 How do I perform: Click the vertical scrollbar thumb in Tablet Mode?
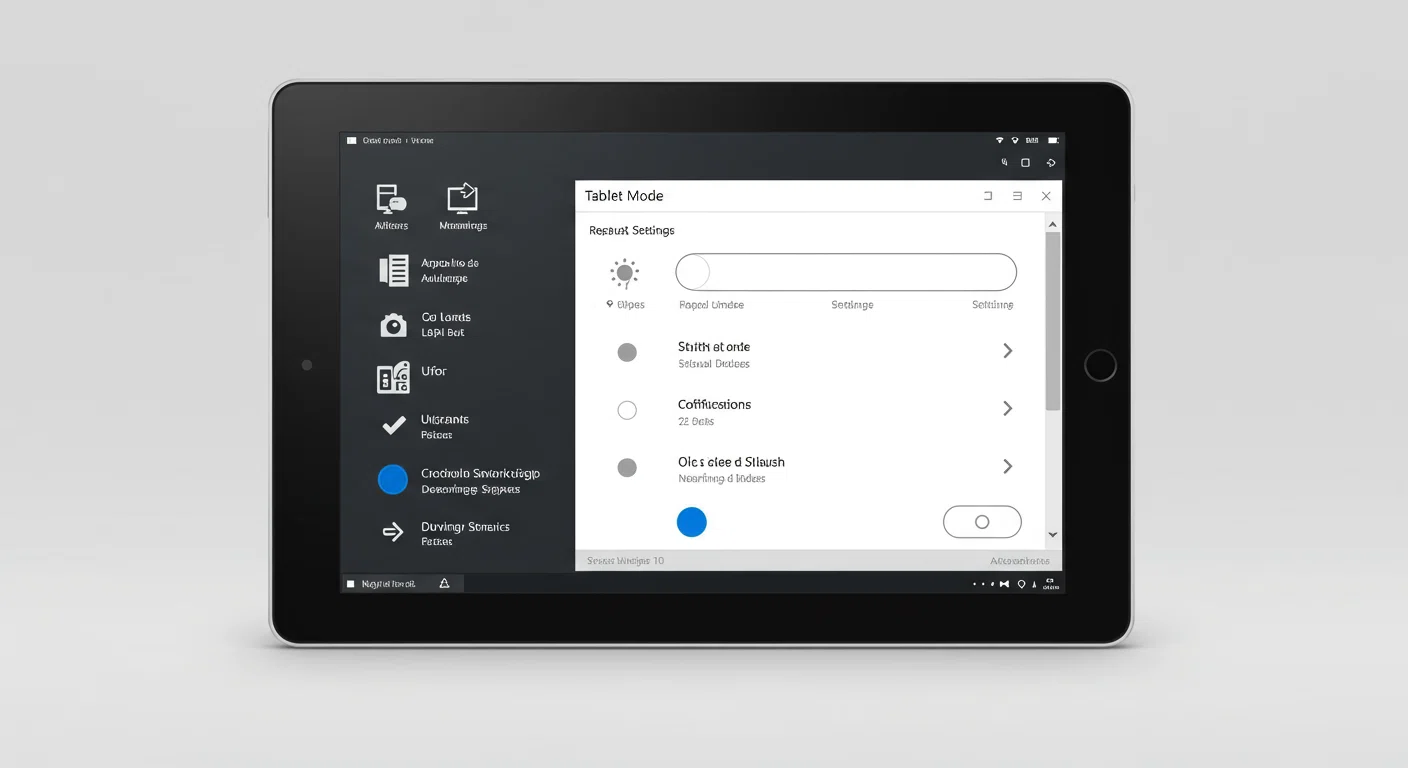pos(1052,321)
